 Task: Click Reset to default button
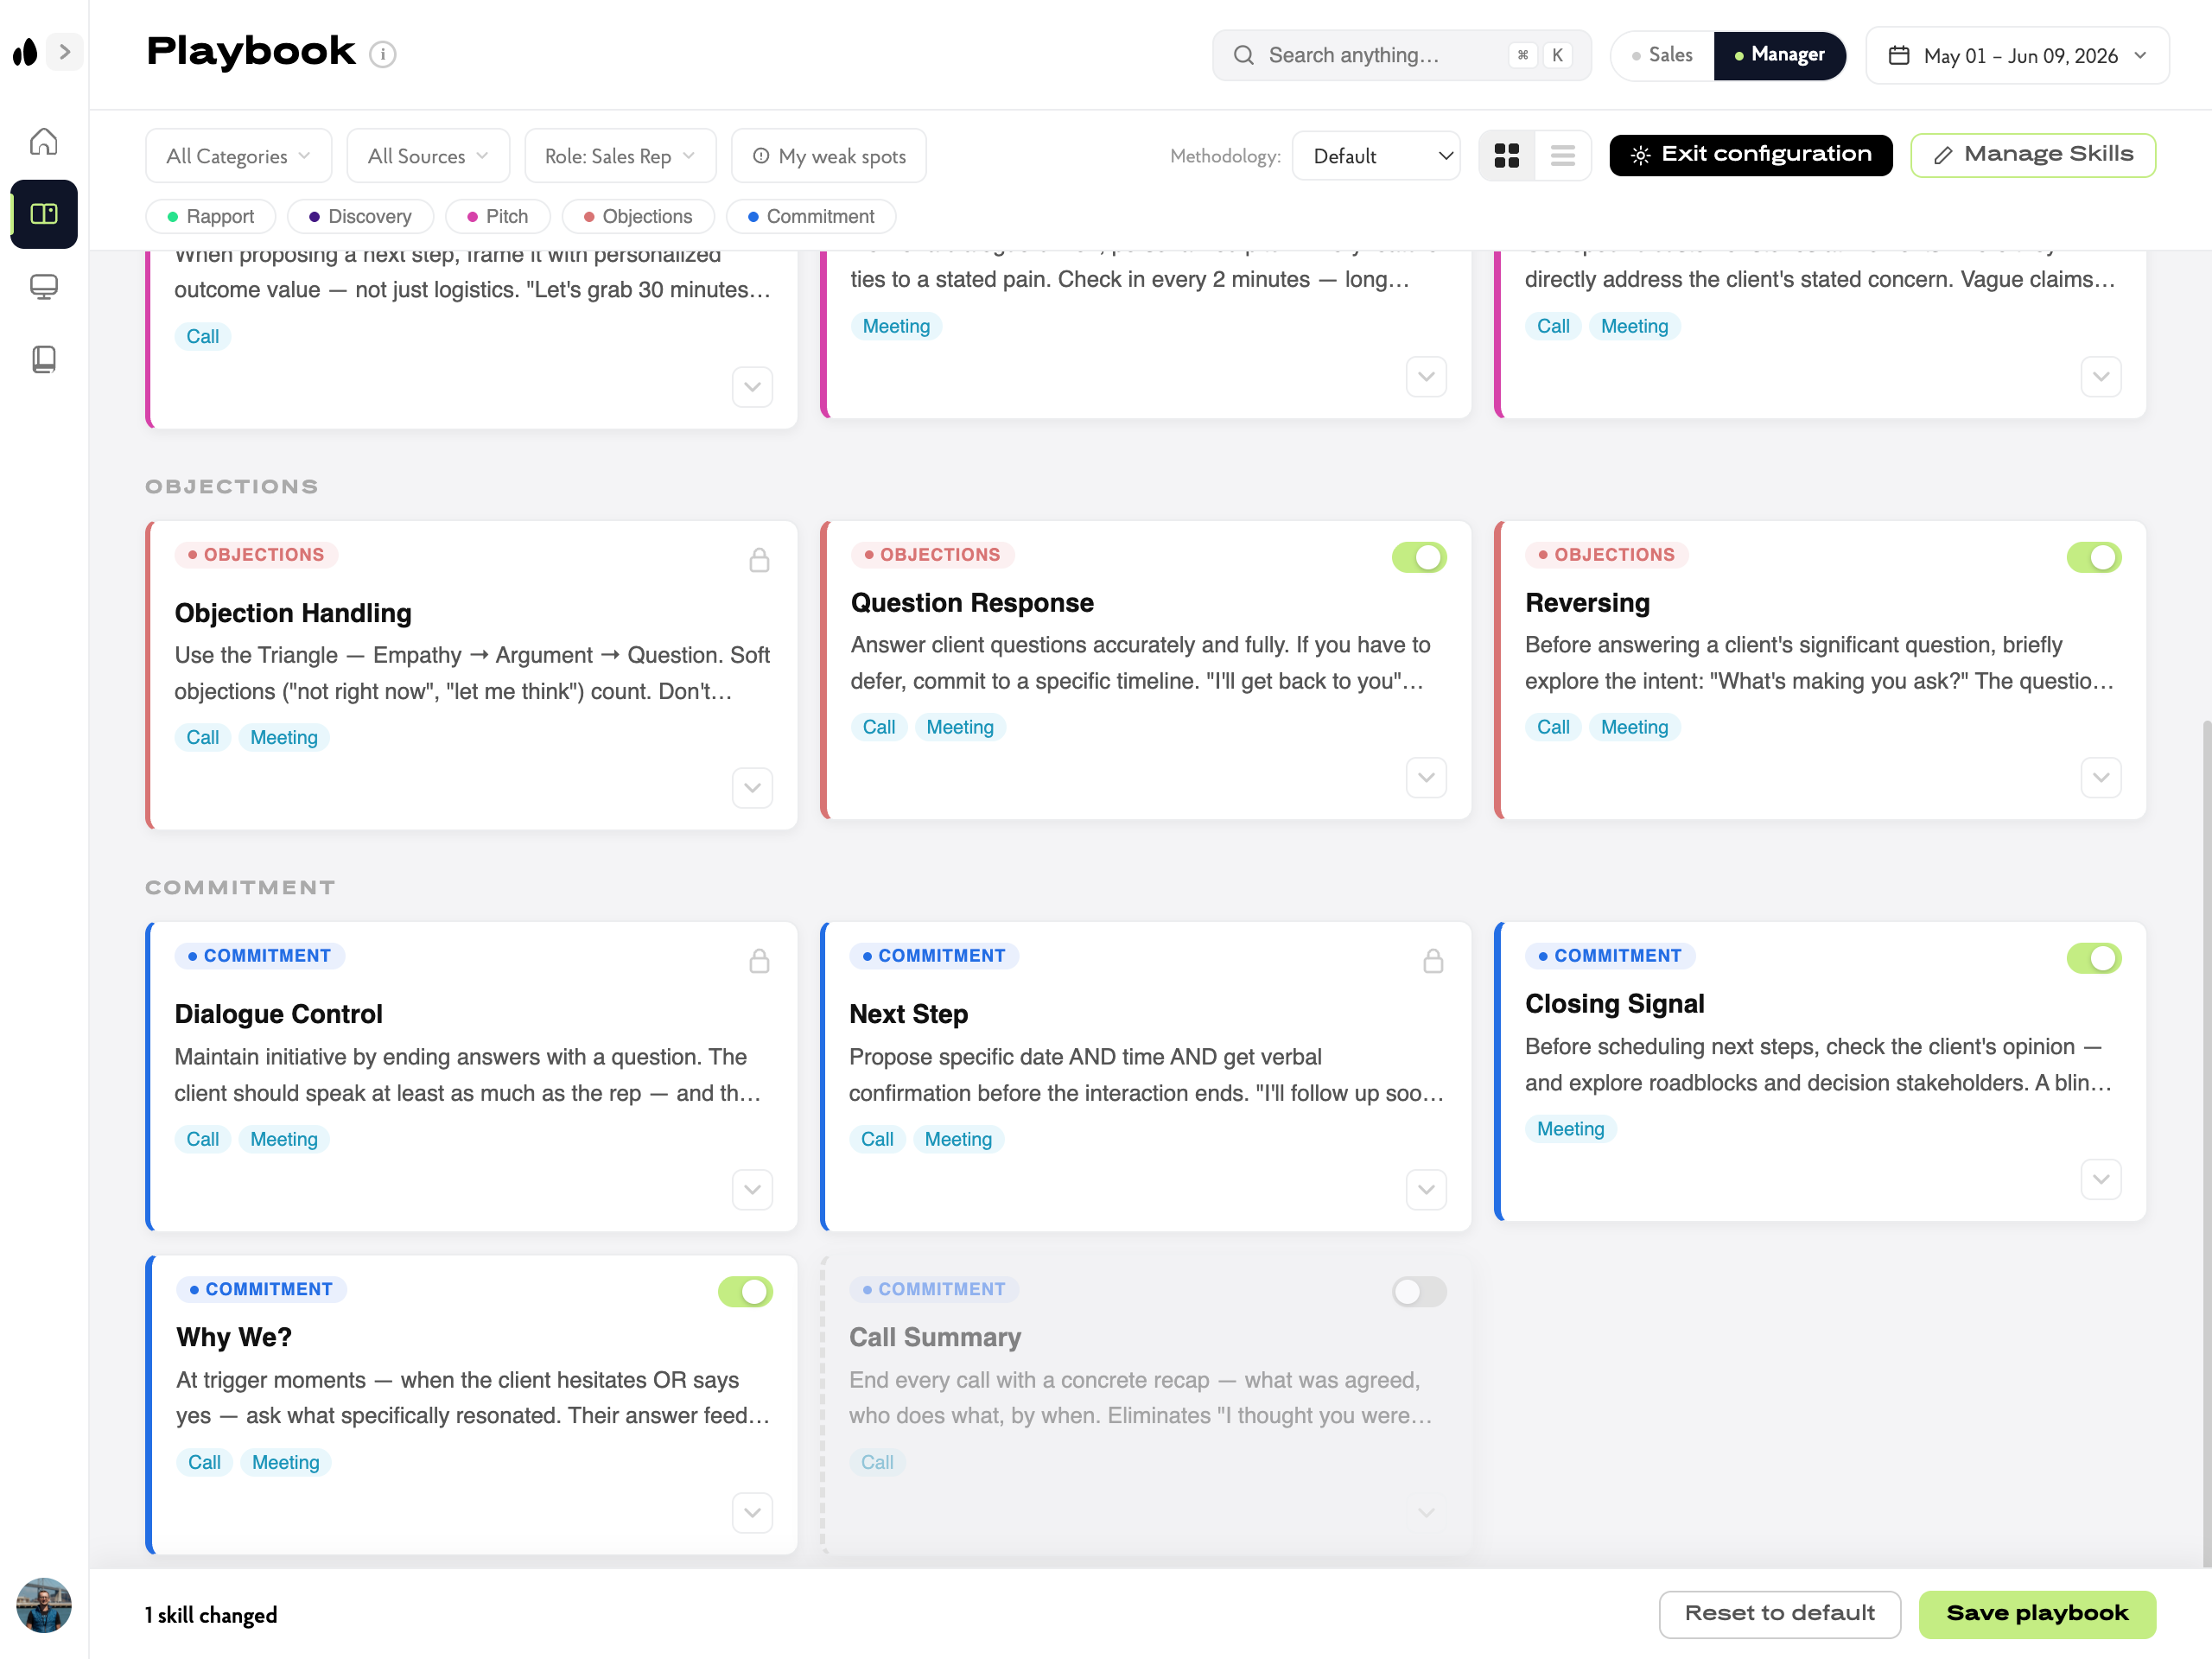(x=1779, y=1613)
